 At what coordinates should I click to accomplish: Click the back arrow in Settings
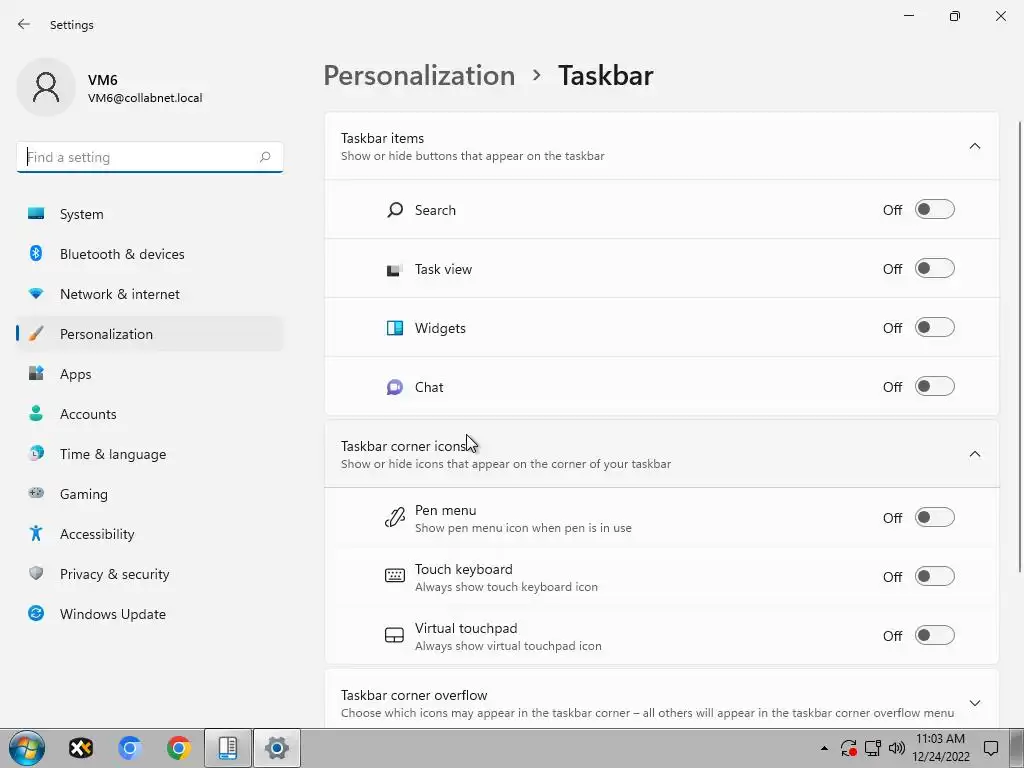[24, 24]
